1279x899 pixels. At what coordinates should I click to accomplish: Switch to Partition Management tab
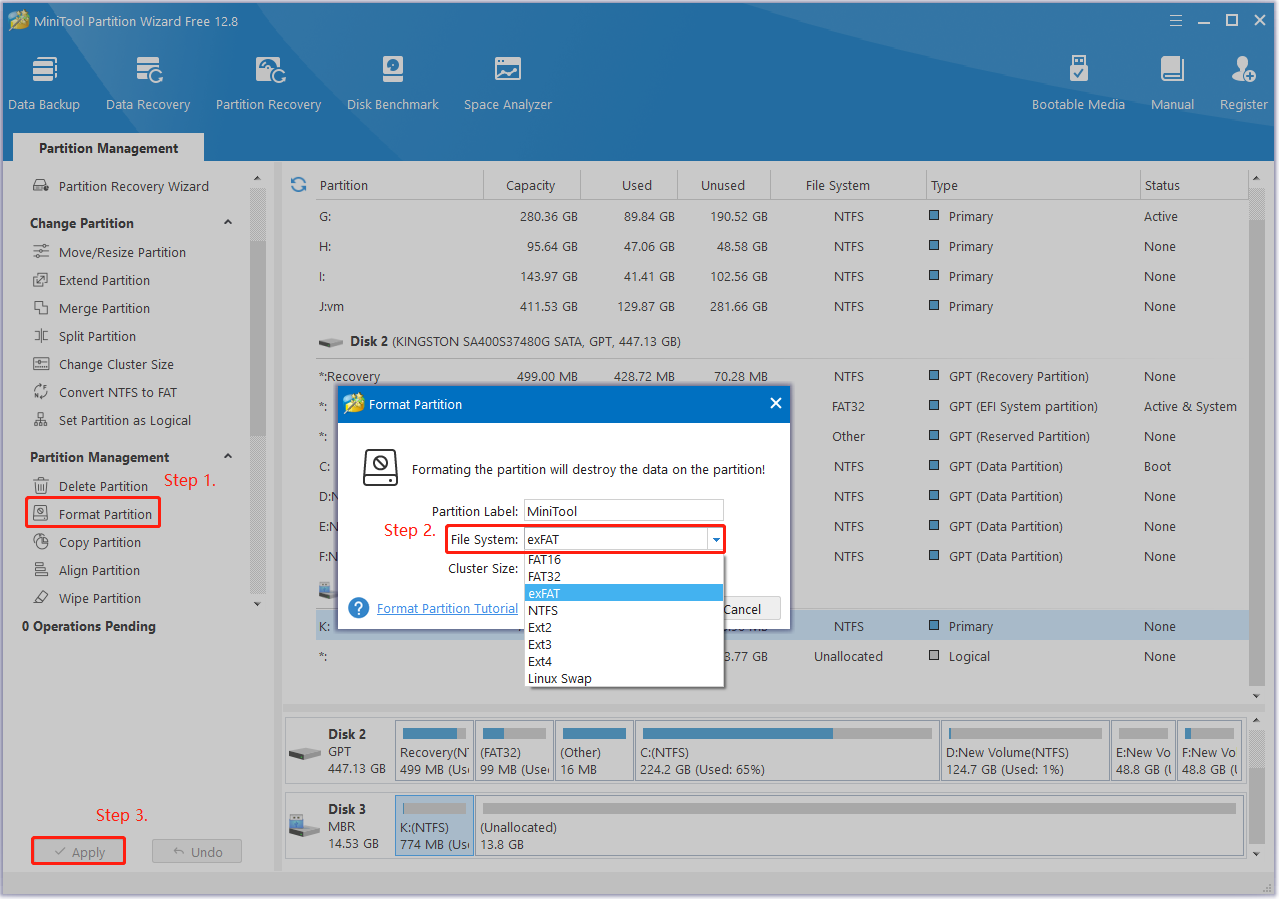coord(109,148)
